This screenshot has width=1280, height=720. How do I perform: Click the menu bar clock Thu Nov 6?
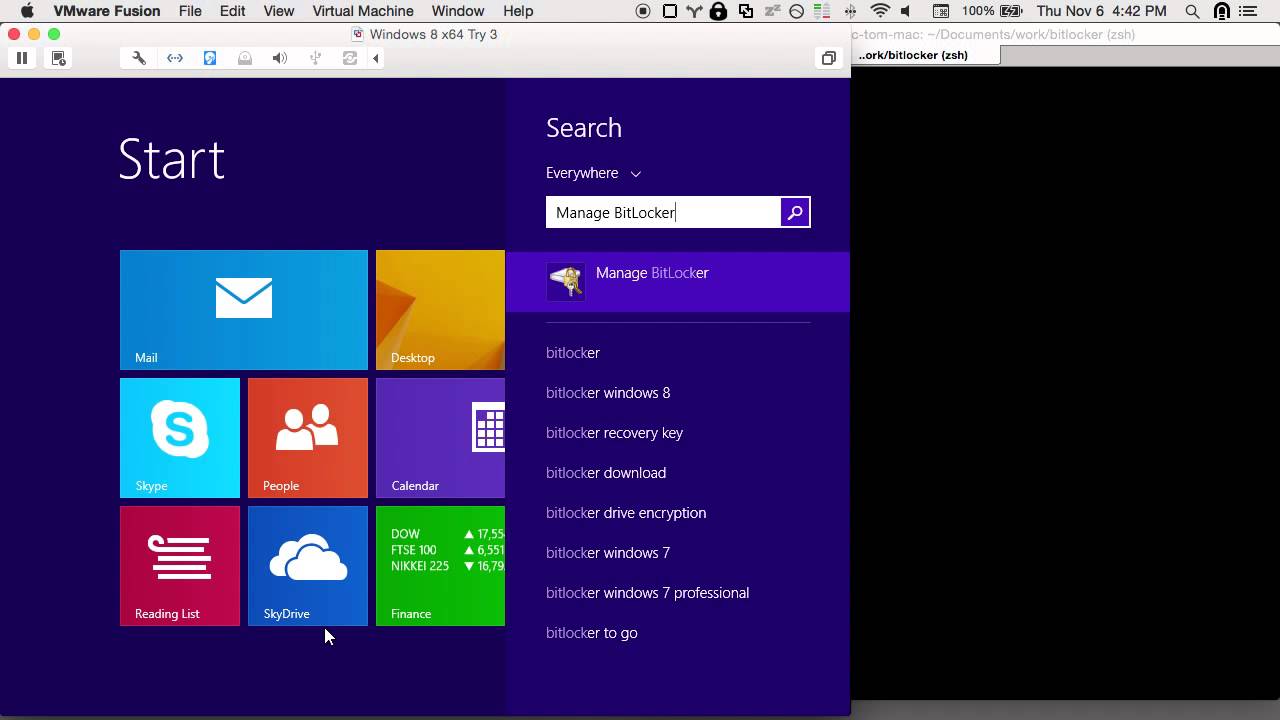pyautogui.click(x=1101, y=11)
